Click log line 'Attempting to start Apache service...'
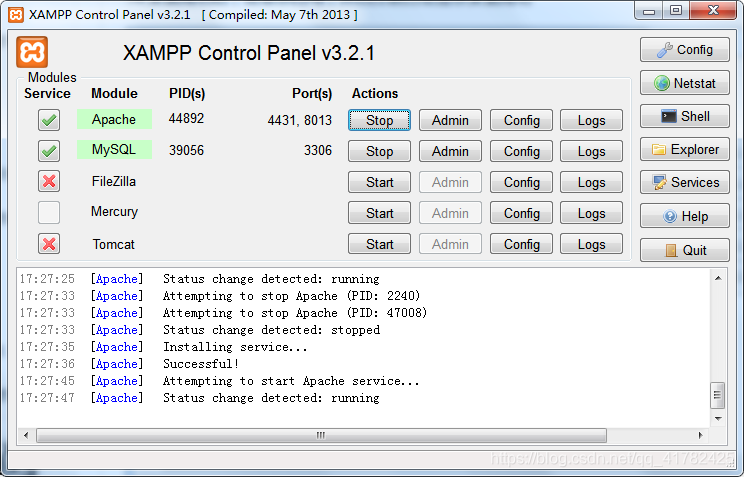This screenshot has width=744, height=477. [291, 381]
